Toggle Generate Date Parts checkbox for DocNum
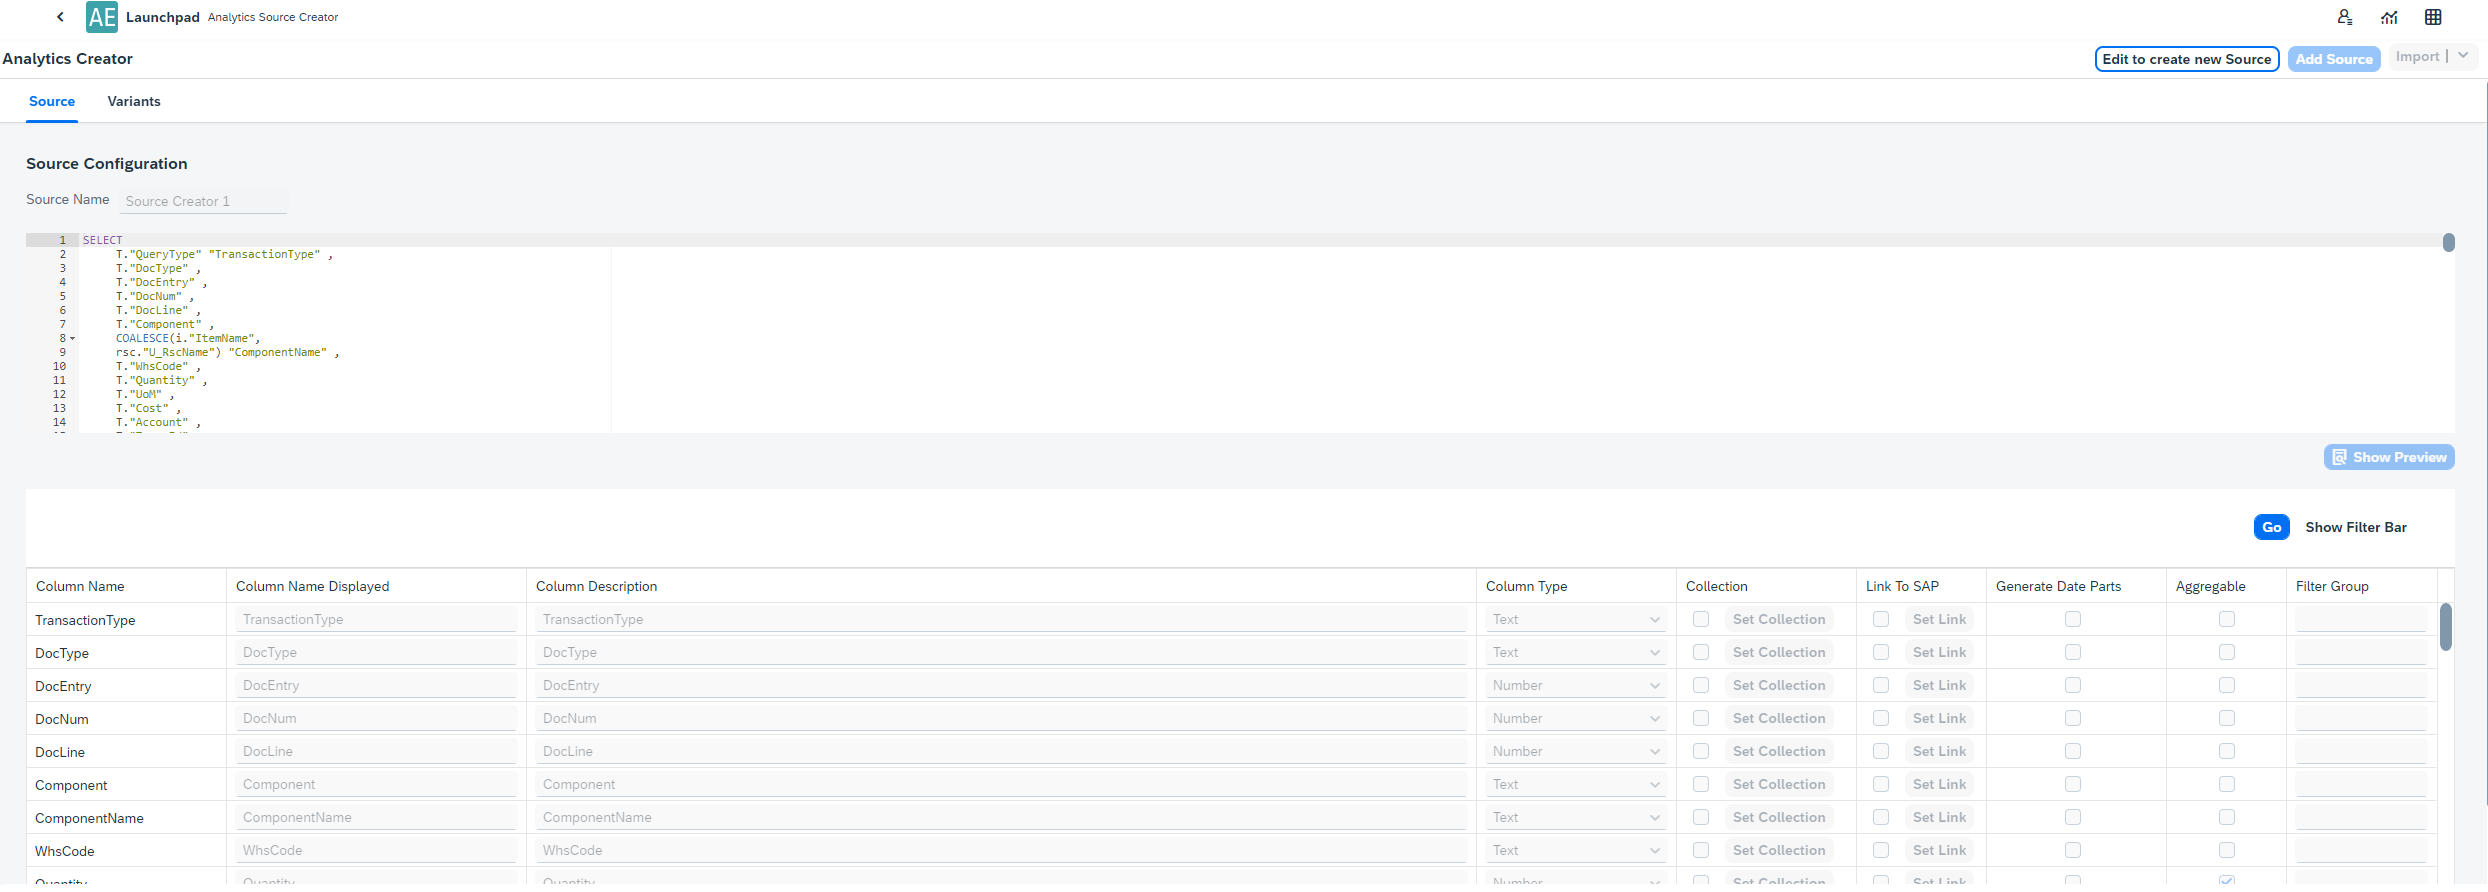The image size is (2488, 892). (2073, 719)
